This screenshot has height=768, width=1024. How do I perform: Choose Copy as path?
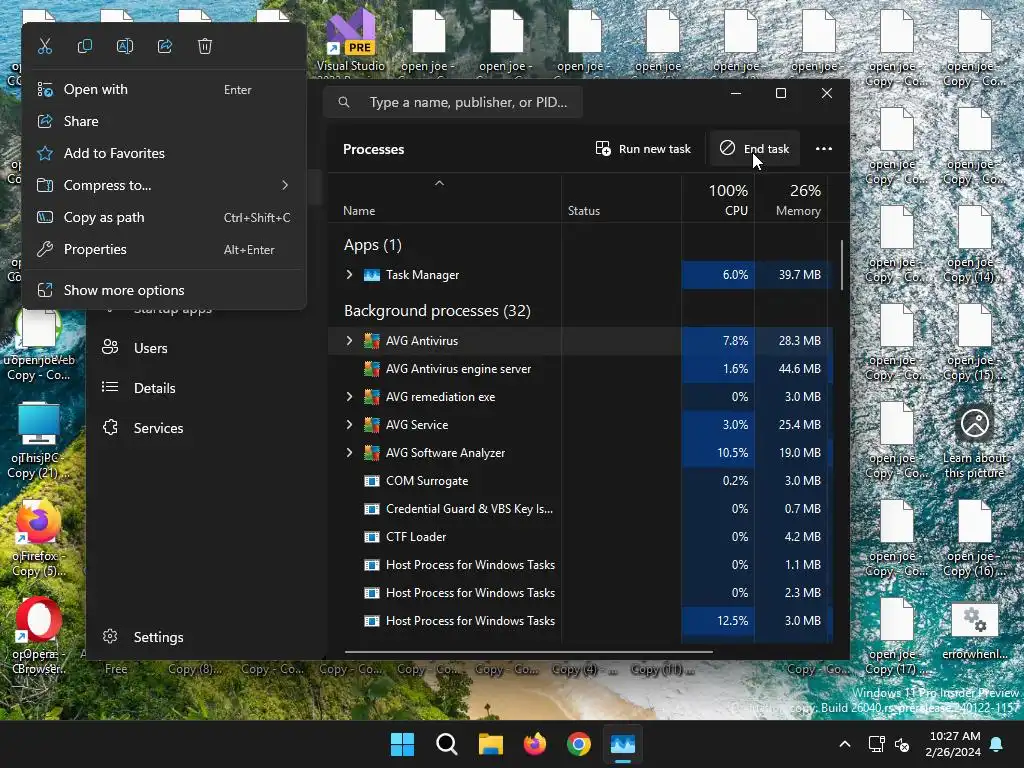coord(164,217)
